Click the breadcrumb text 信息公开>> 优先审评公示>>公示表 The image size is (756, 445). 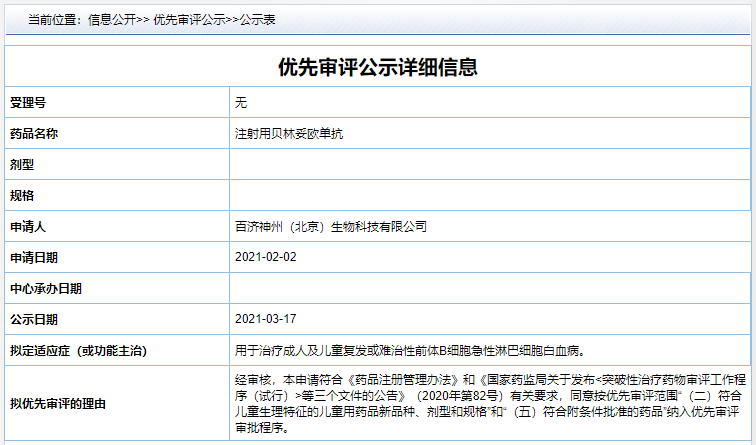[x=182, y=20]
